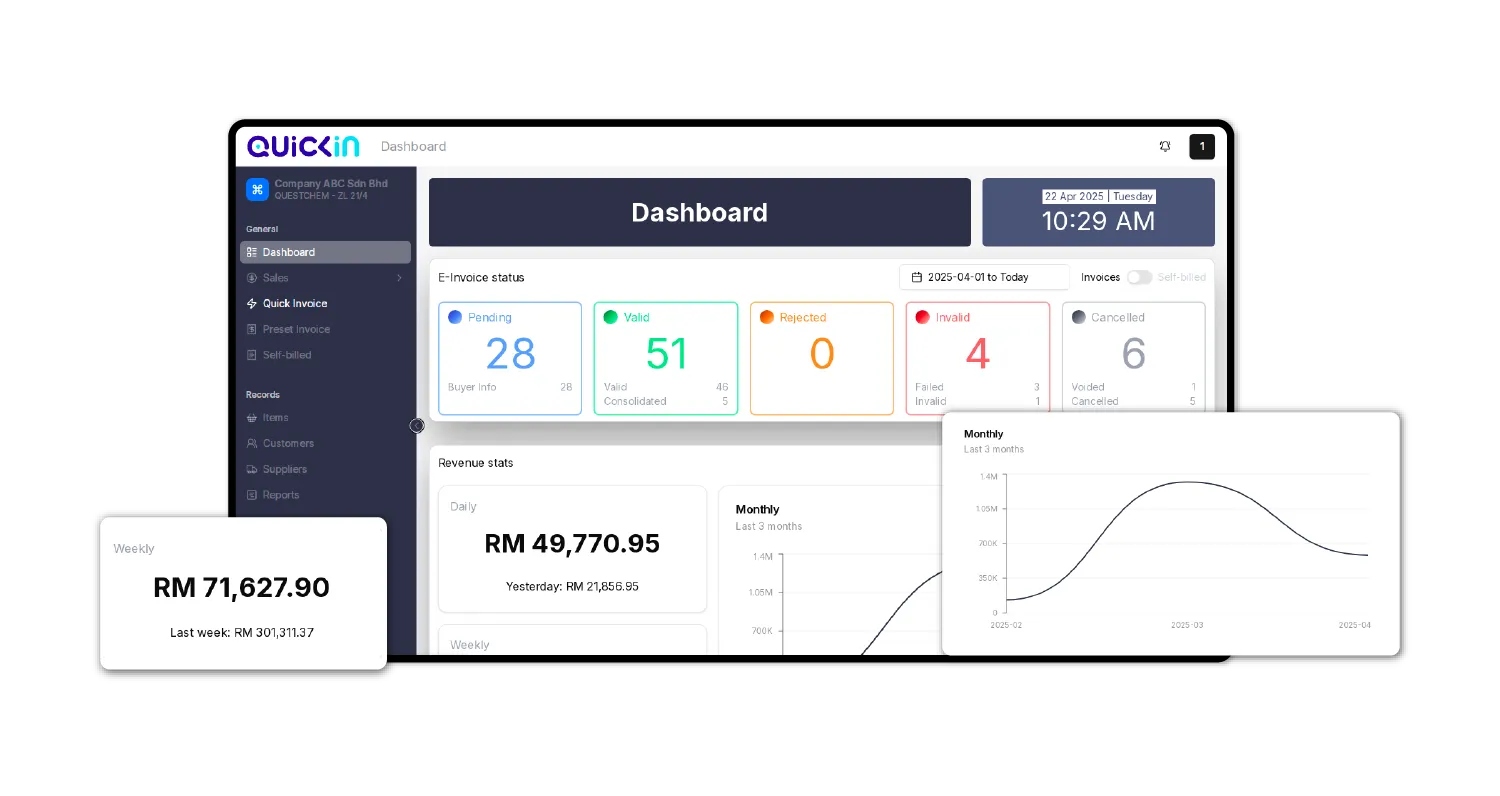The height and width of the screenshot is (796, 1500).
Task: Select the Suppliers truck icon
Action: (x=252, y=469)
